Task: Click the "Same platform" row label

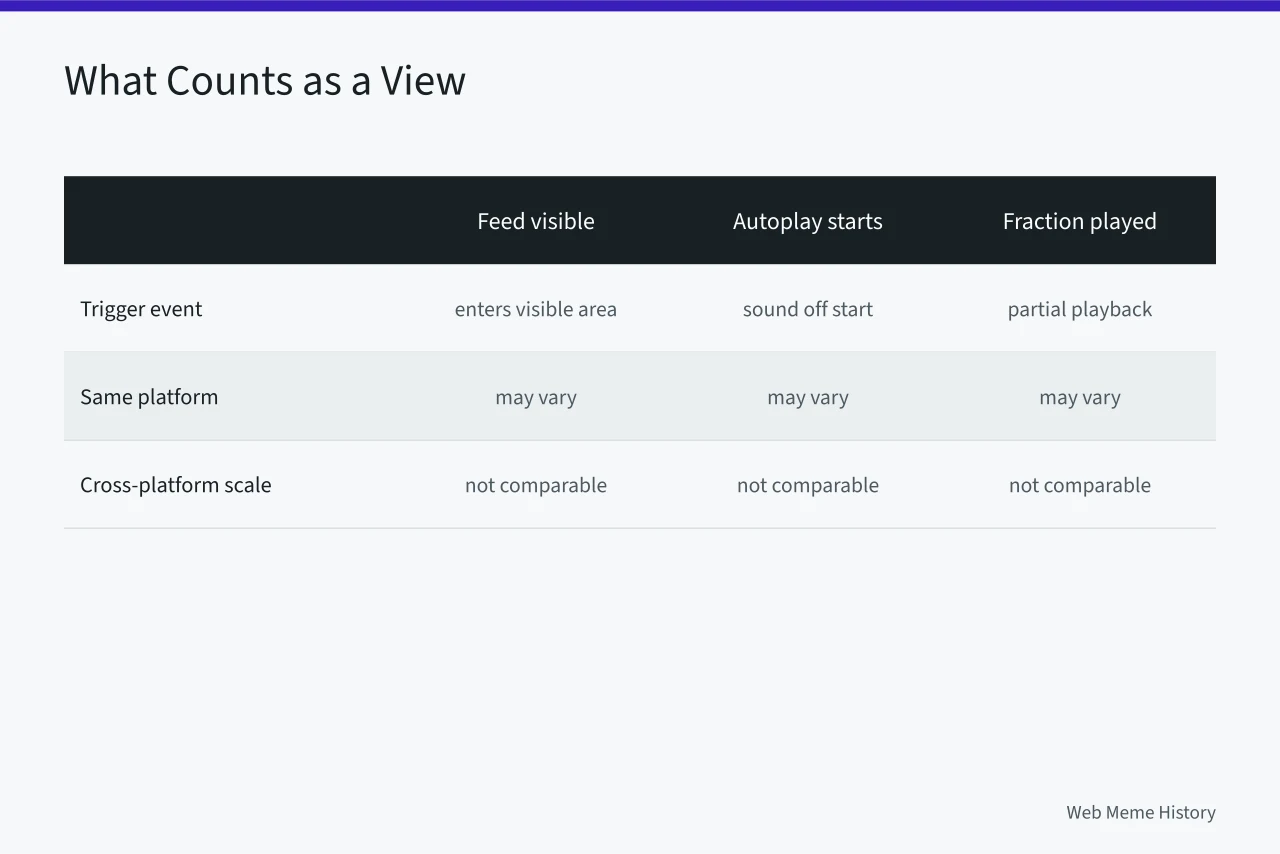Action: coord(149,397)
